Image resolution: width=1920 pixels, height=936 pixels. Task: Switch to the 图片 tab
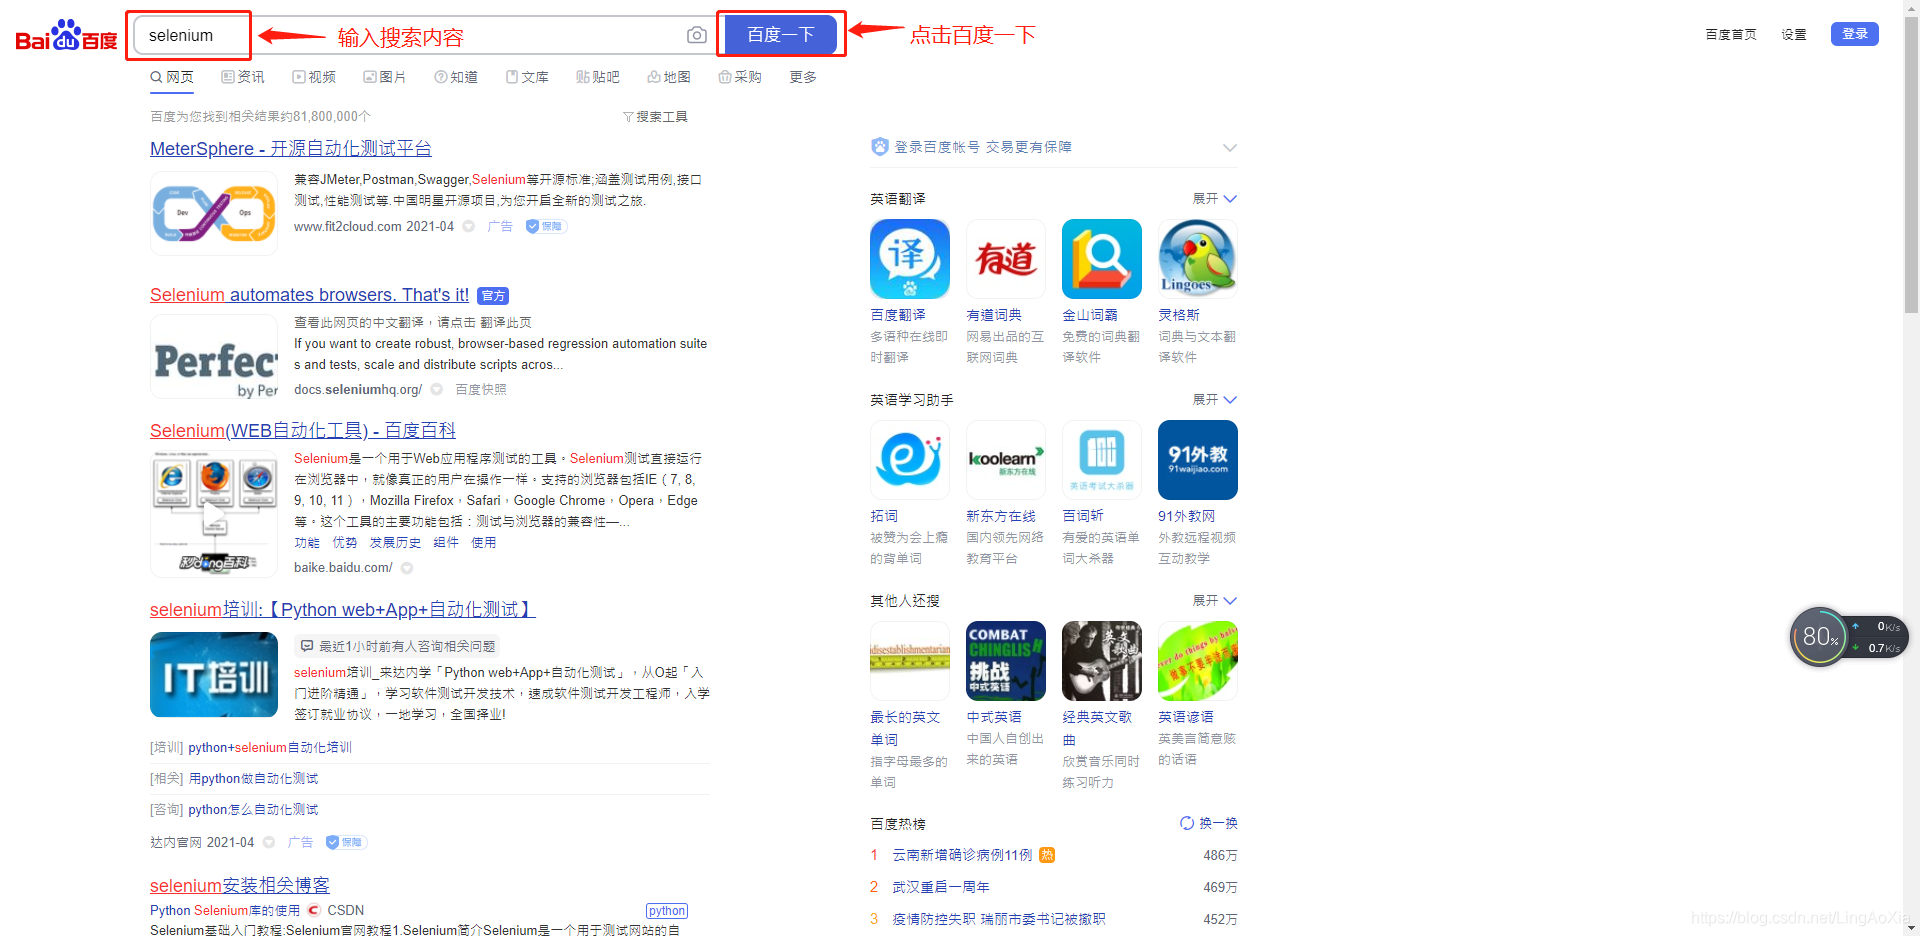coord(385,77)
